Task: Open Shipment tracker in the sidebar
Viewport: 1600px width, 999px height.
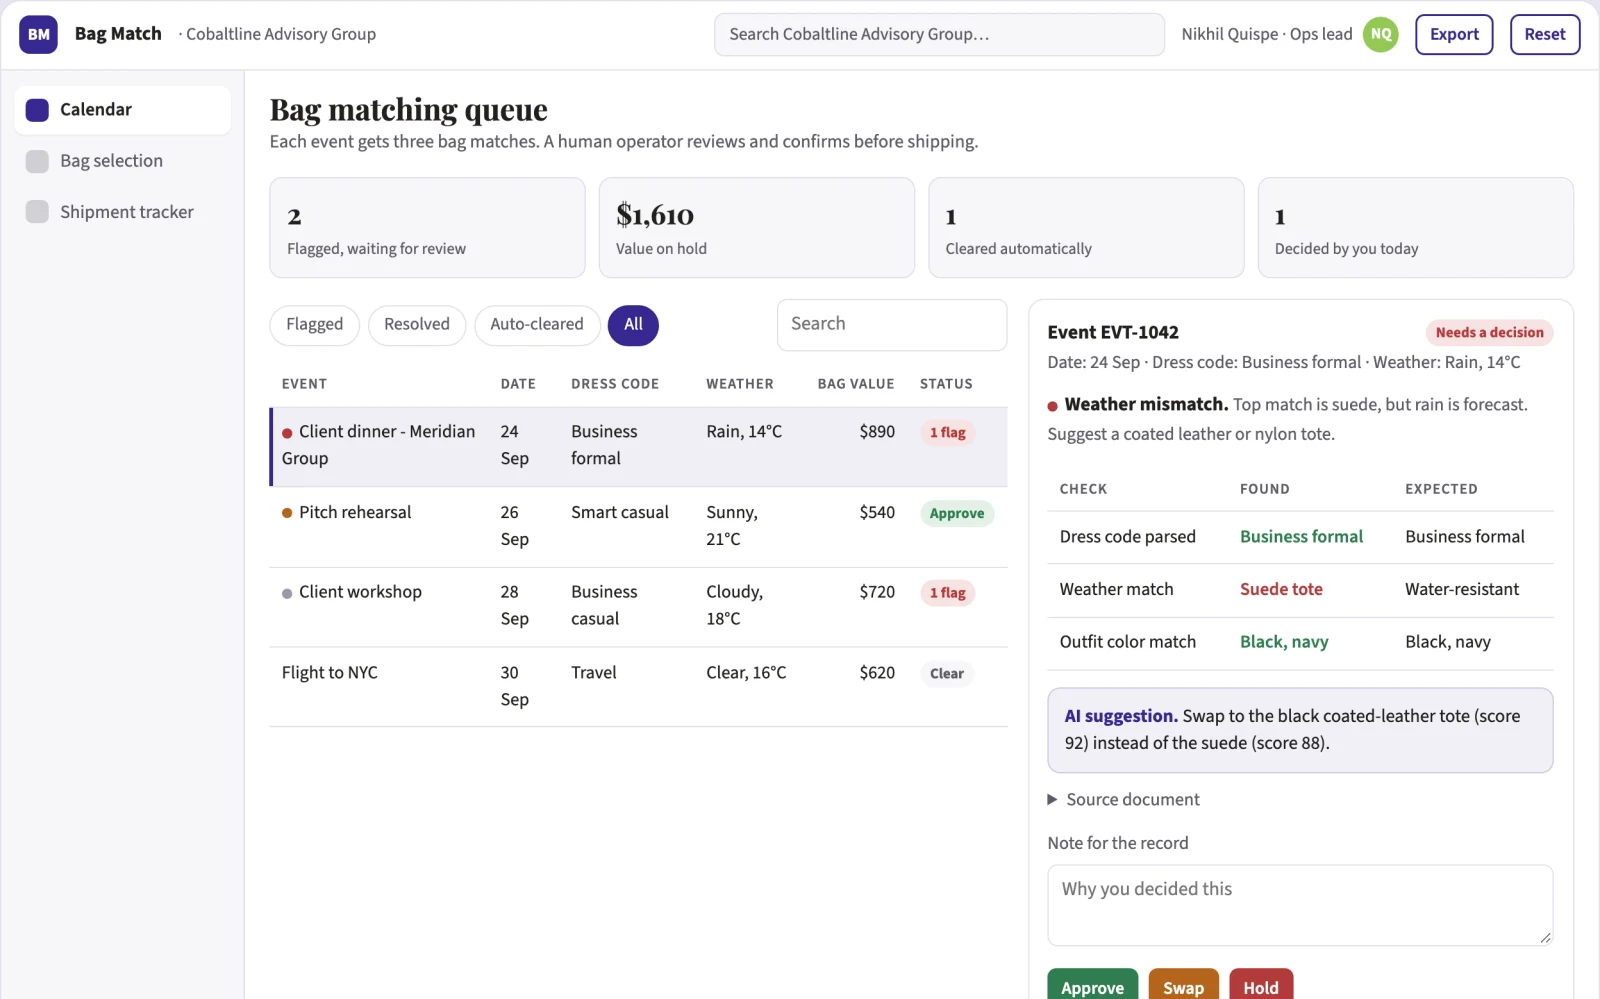Action: coord(122,212)
